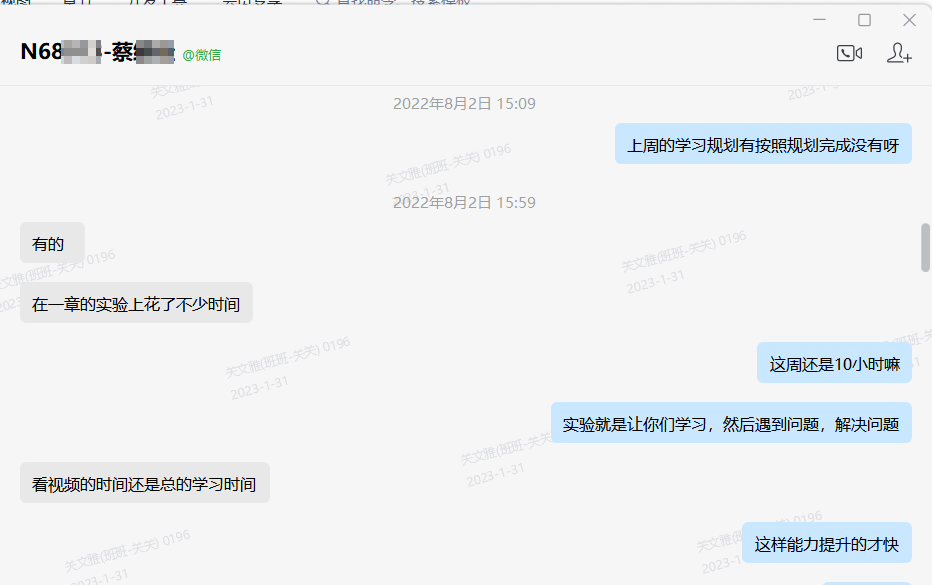Image resolution: width=932 pixels, height=585 pixels.
Task: Click the 15:59 timestamp
Action: pos(464,203)
